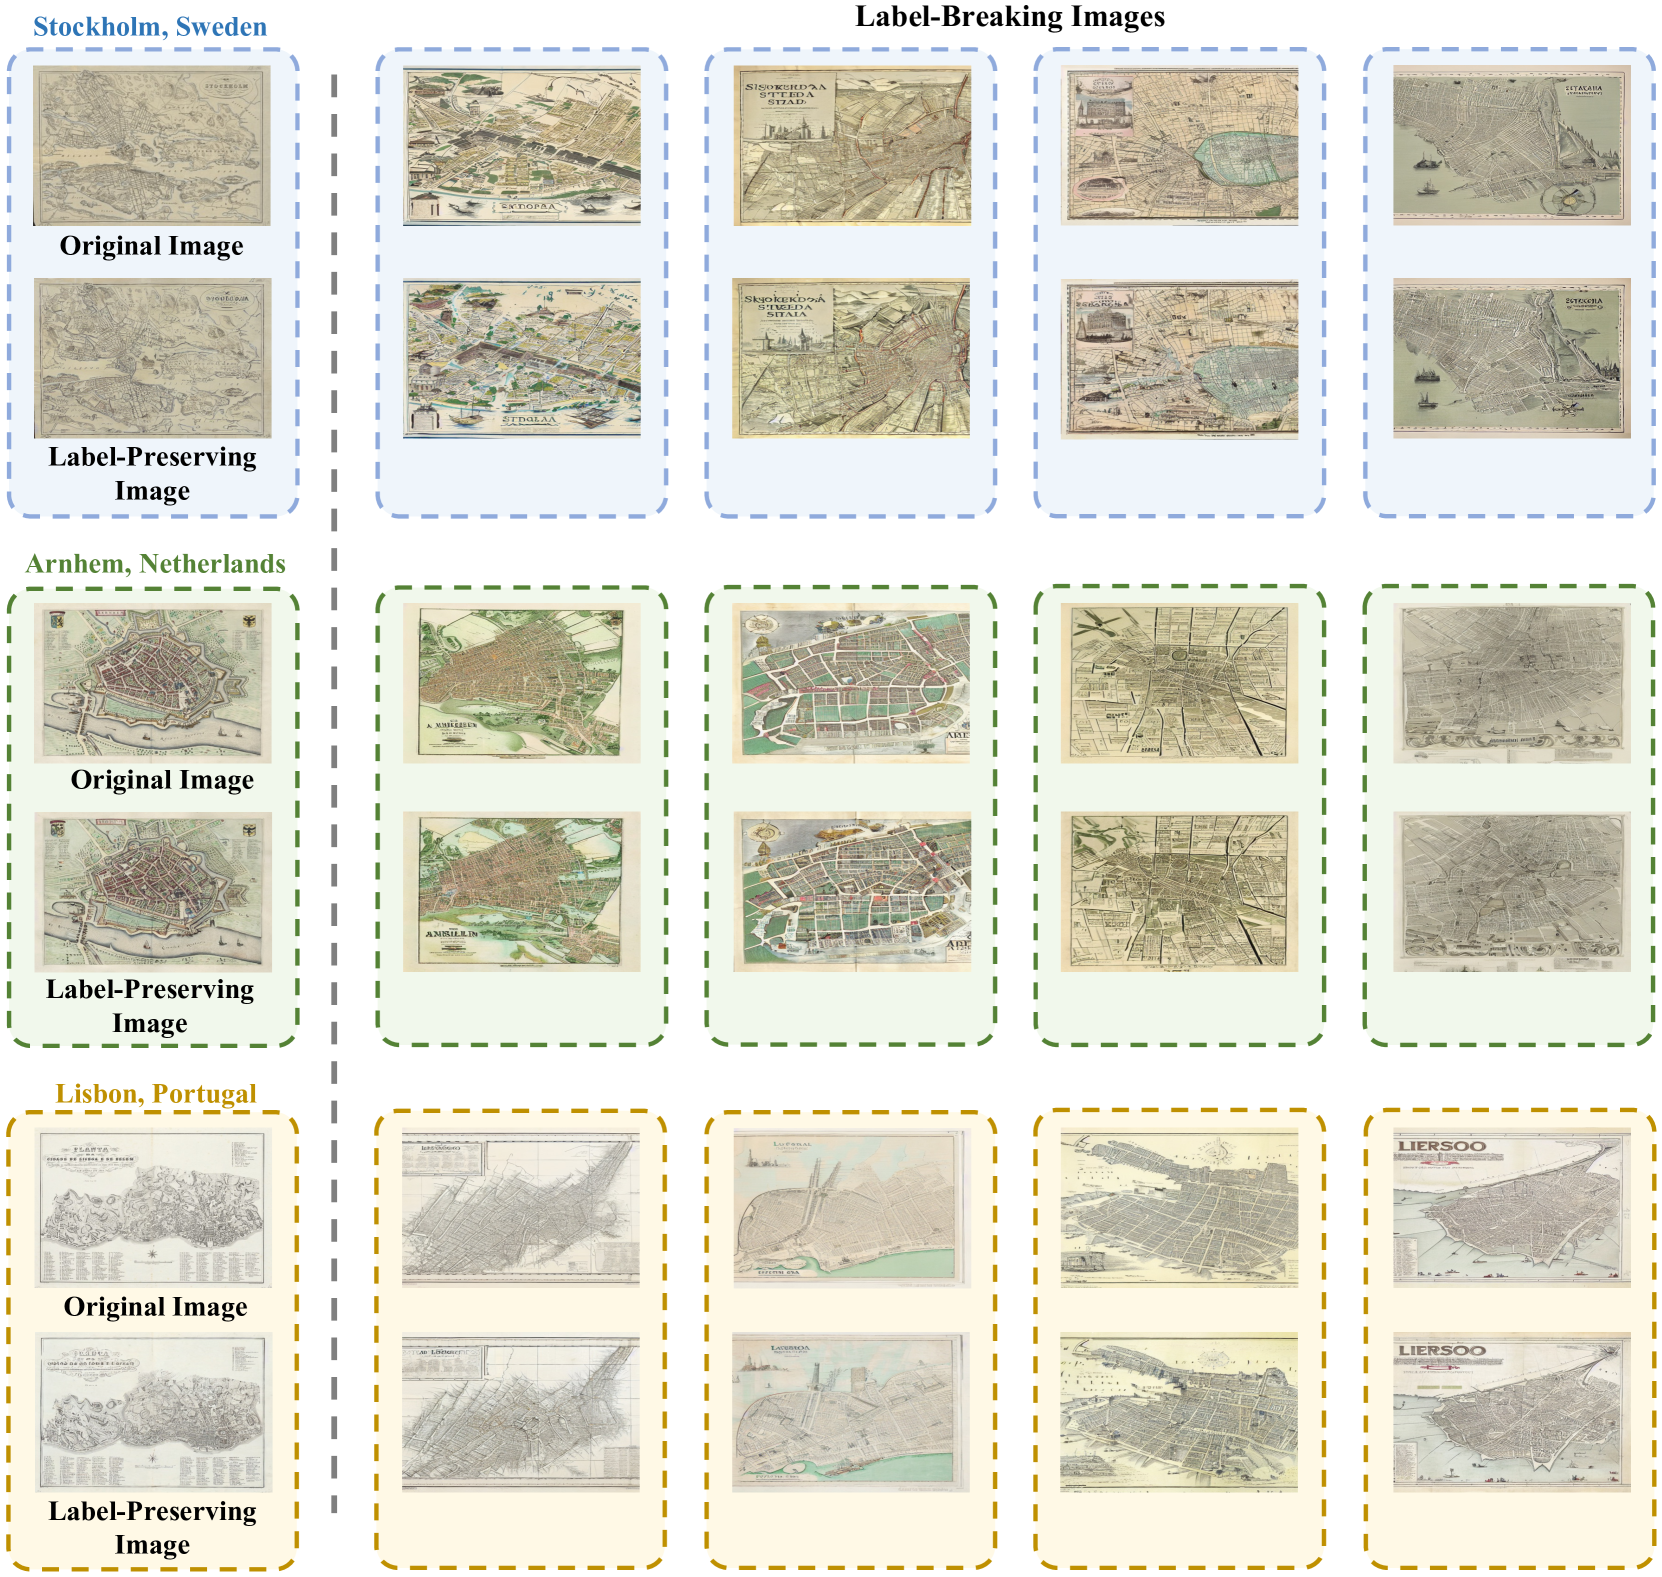This screenshot has height=1577, width=1662.
Task: Select lower Stockholm yellow map in second column
Action: (x=851, y=358)
